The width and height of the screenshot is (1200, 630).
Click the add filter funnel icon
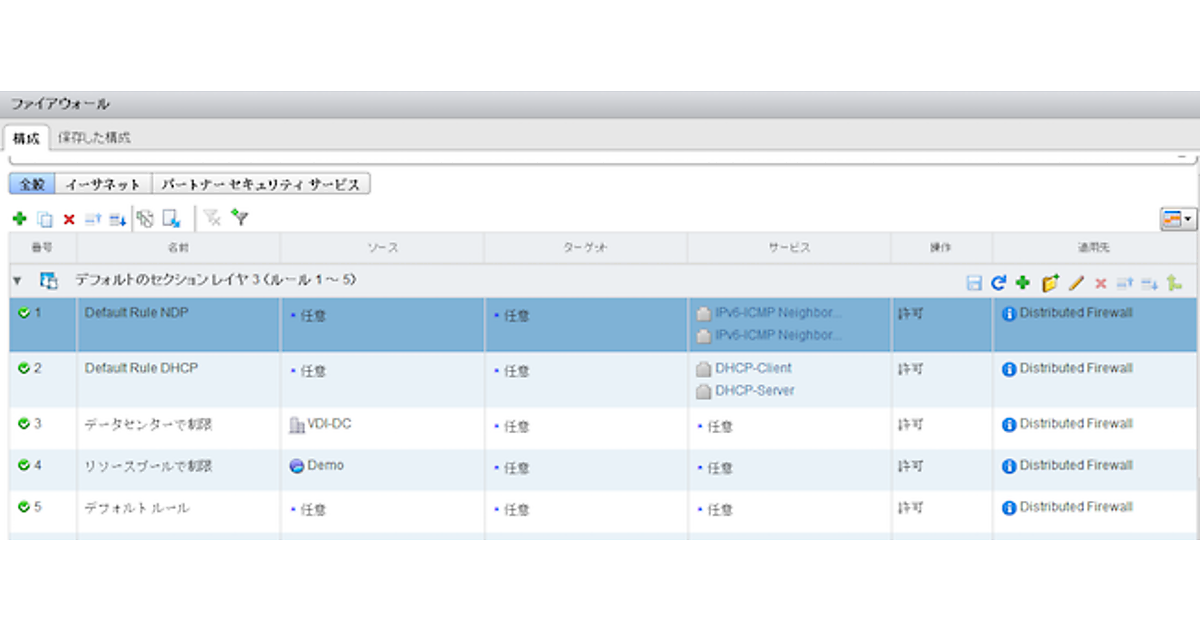(239, 218)
